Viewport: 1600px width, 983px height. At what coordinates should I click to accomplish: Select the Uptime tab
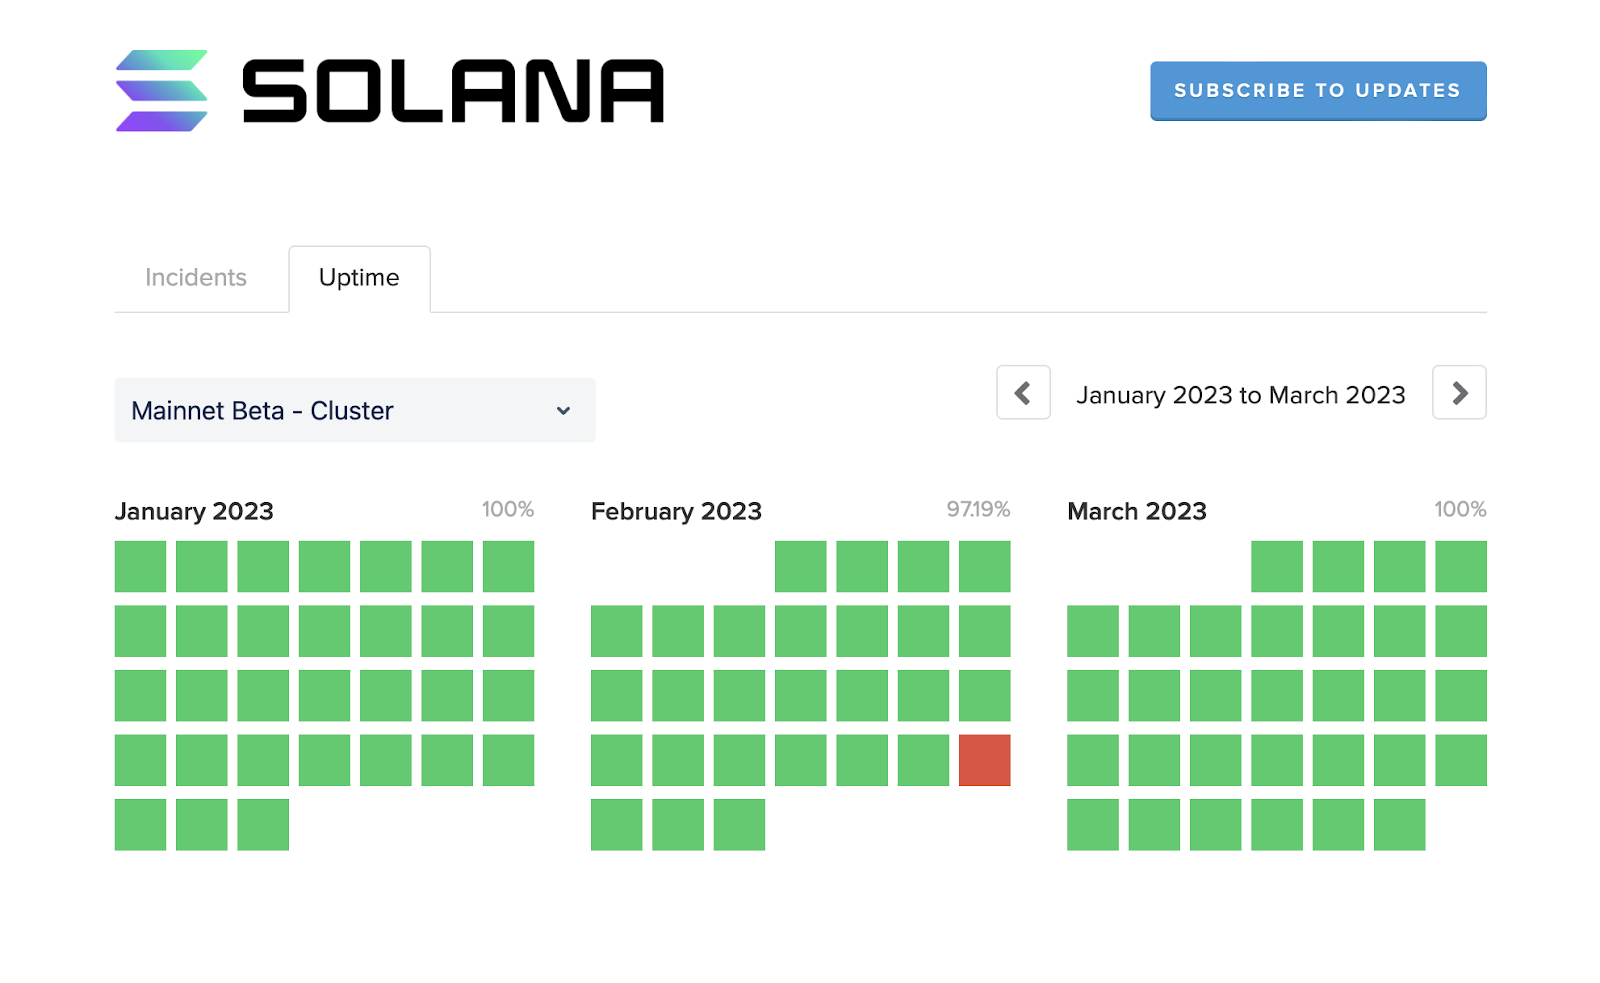tap(359, 278)
